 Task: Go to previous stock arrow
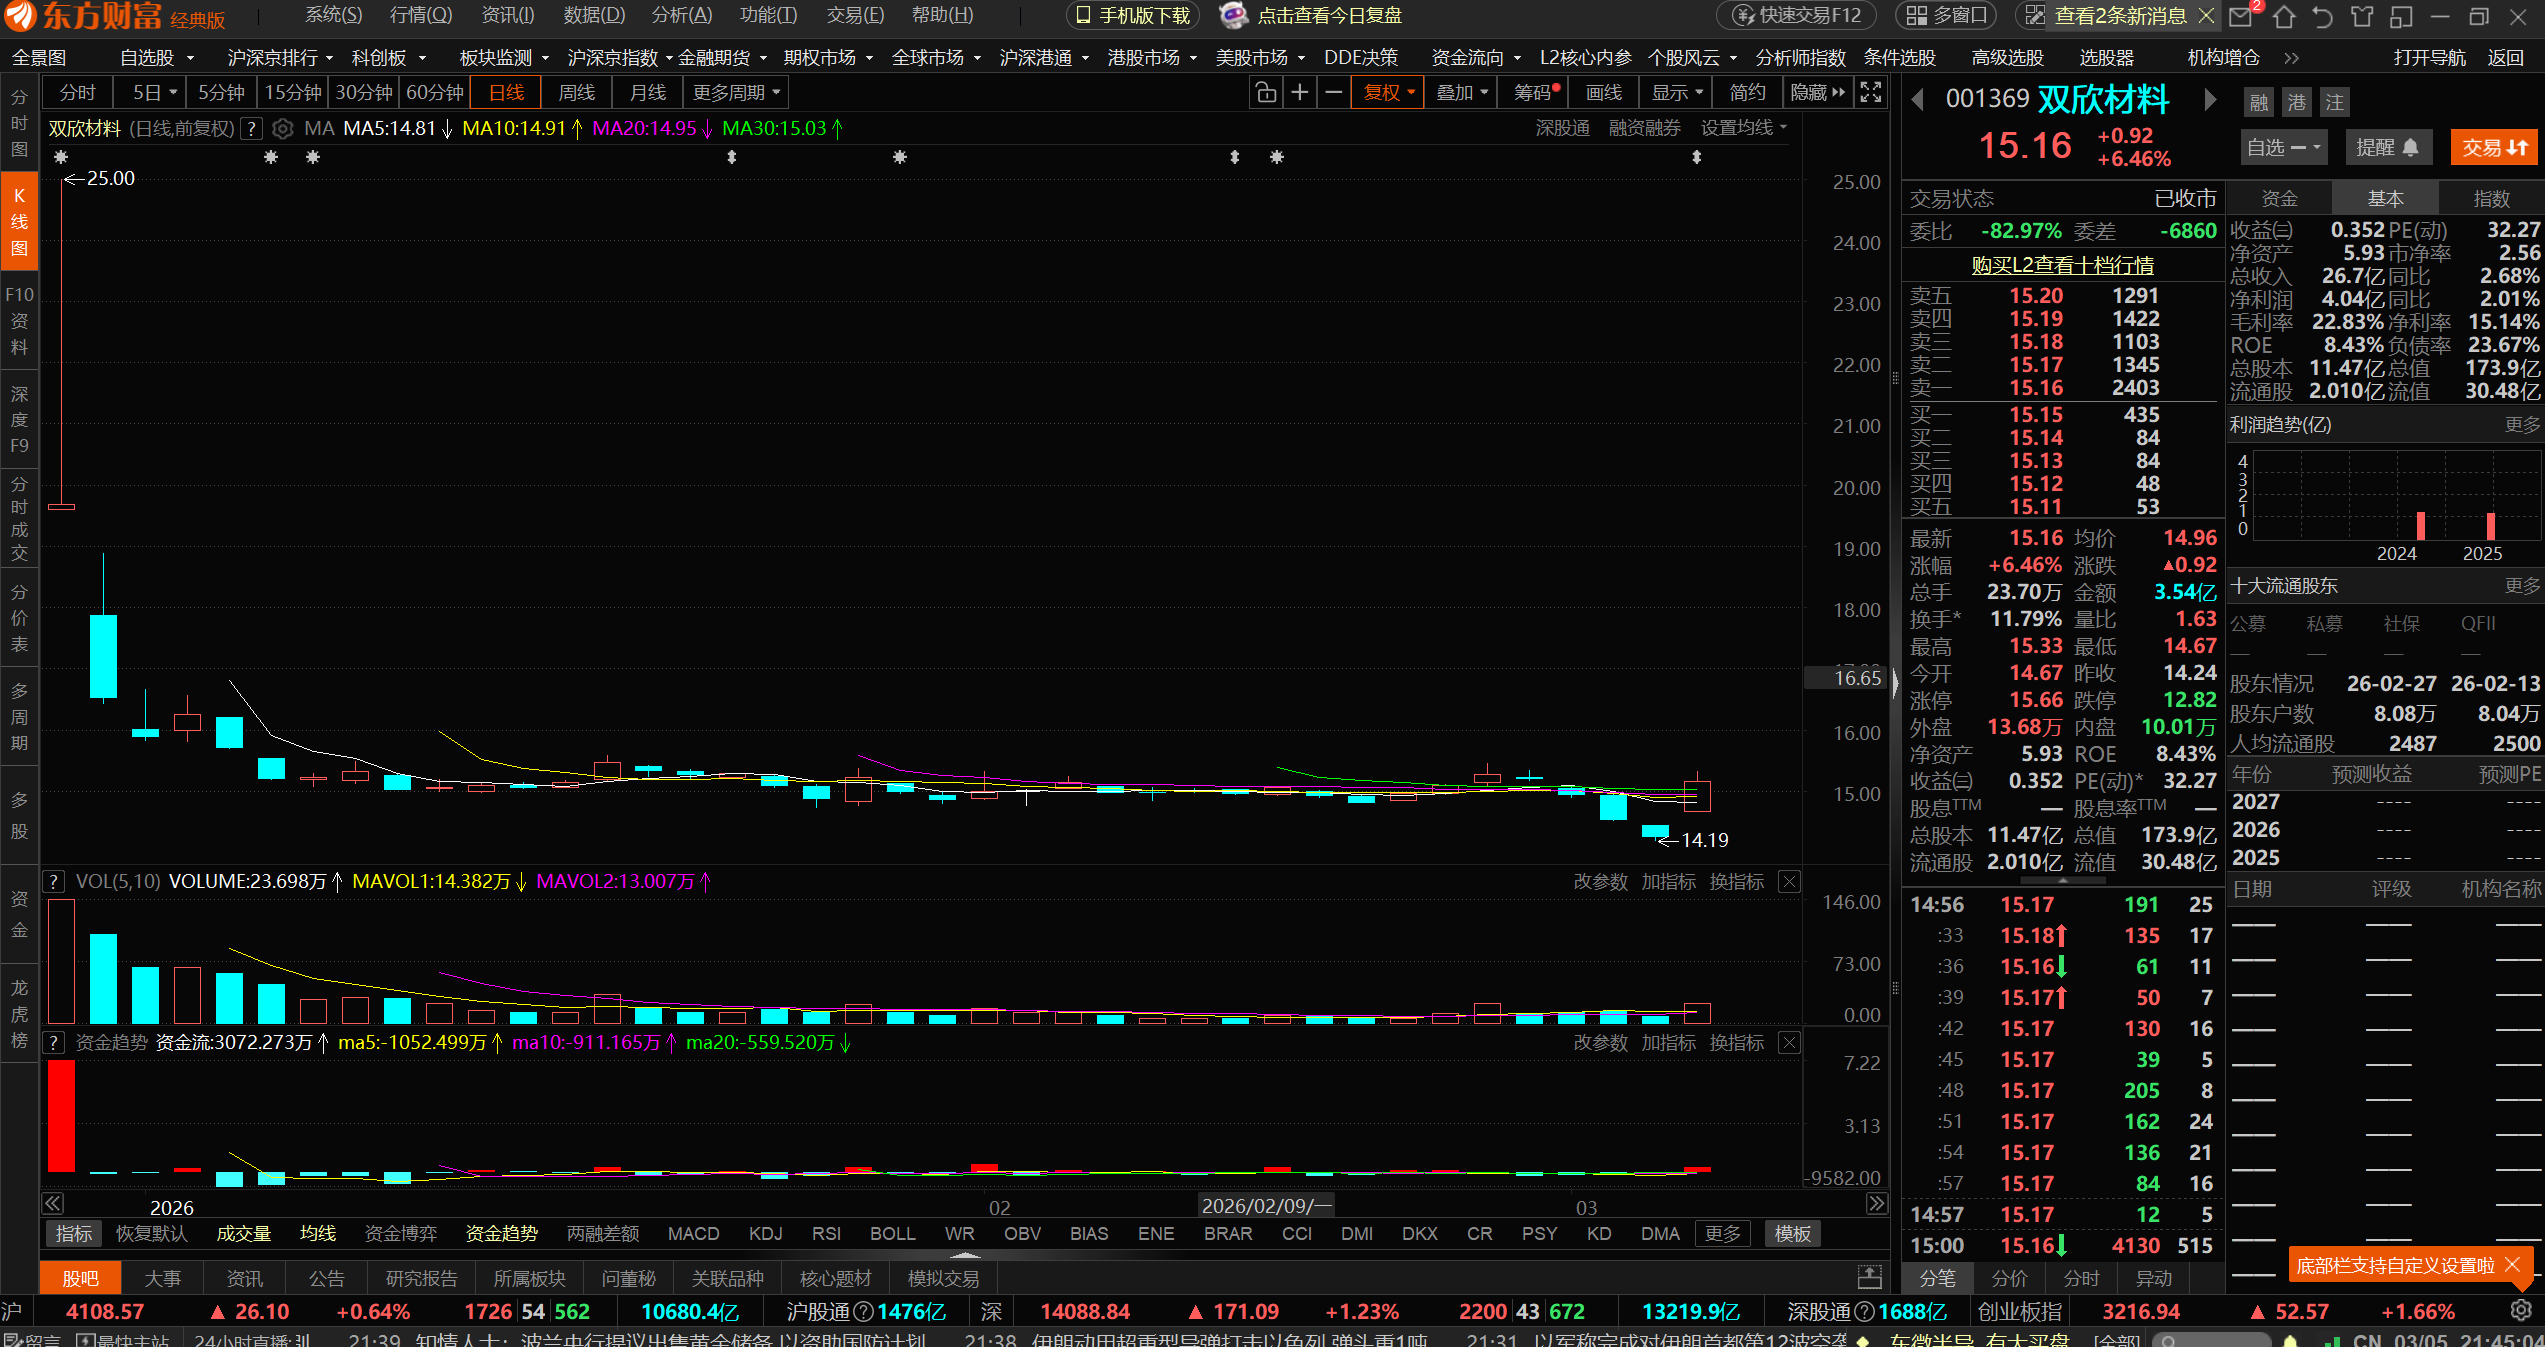pyautogui.click(x=1917, y=100)
